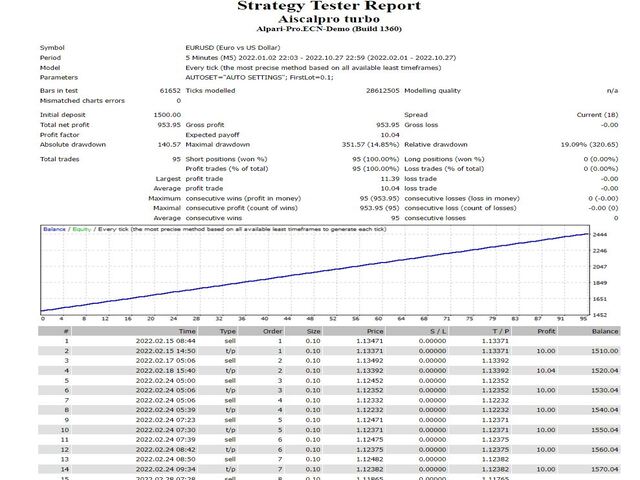Click "Long positions (won %)" label
Viewport: 640px width, 480px height.
click(x=444, y=159)
